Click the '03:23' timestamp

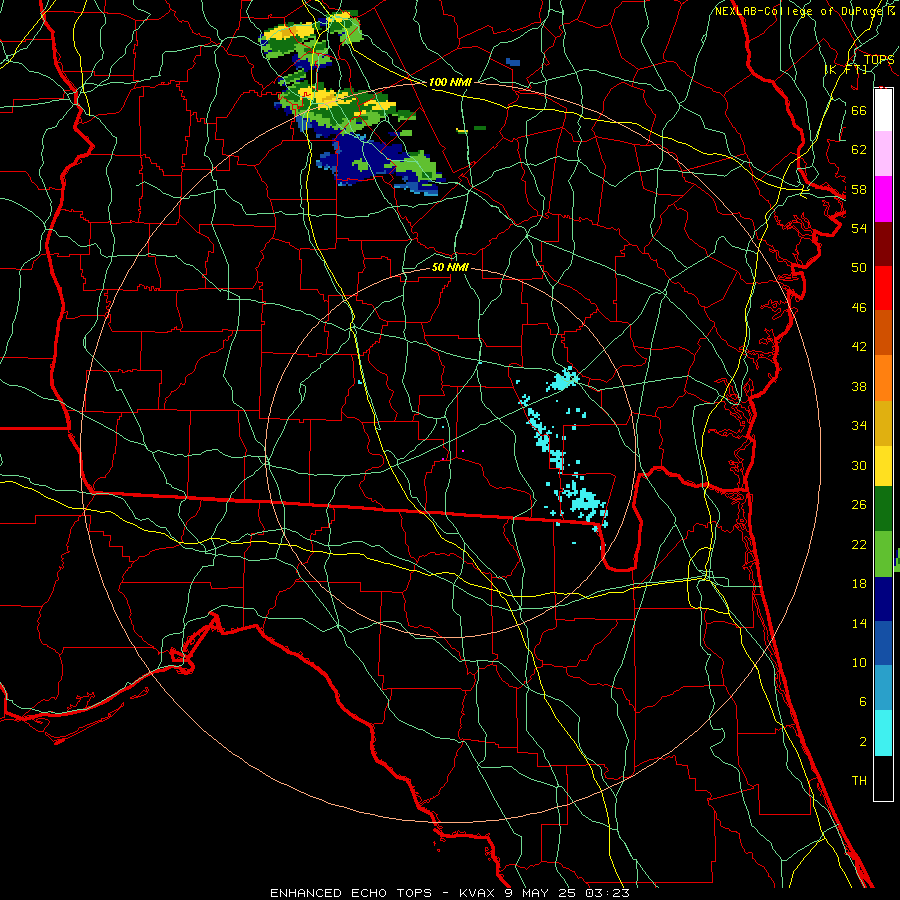pos(607,893)
